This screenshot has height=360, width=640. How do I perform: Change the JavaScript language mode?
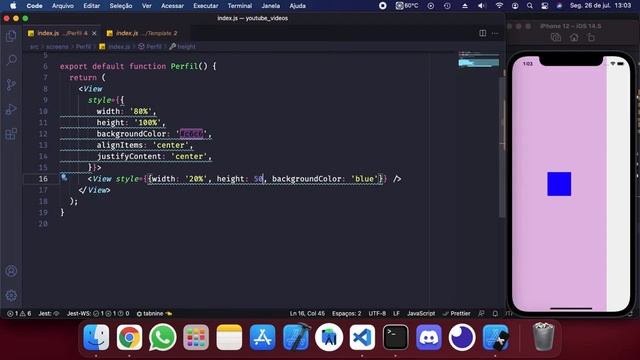[x=421, y=313]
